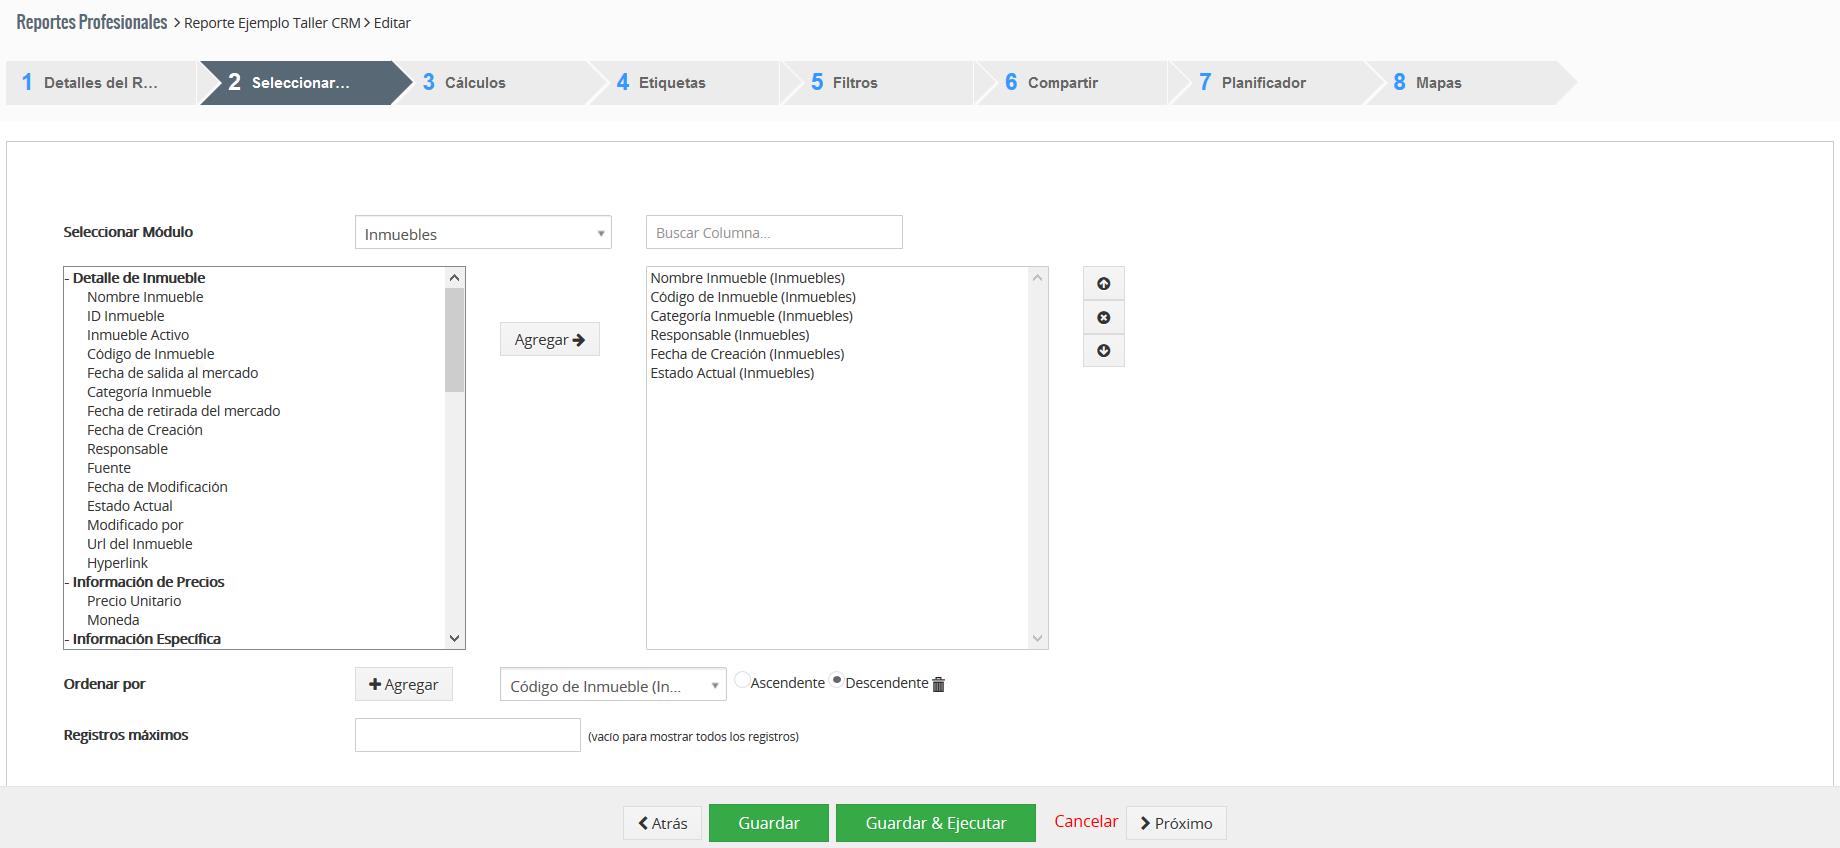Select the Ascendente radio button
Screen dimensions: 1840x848
point(742,681)
